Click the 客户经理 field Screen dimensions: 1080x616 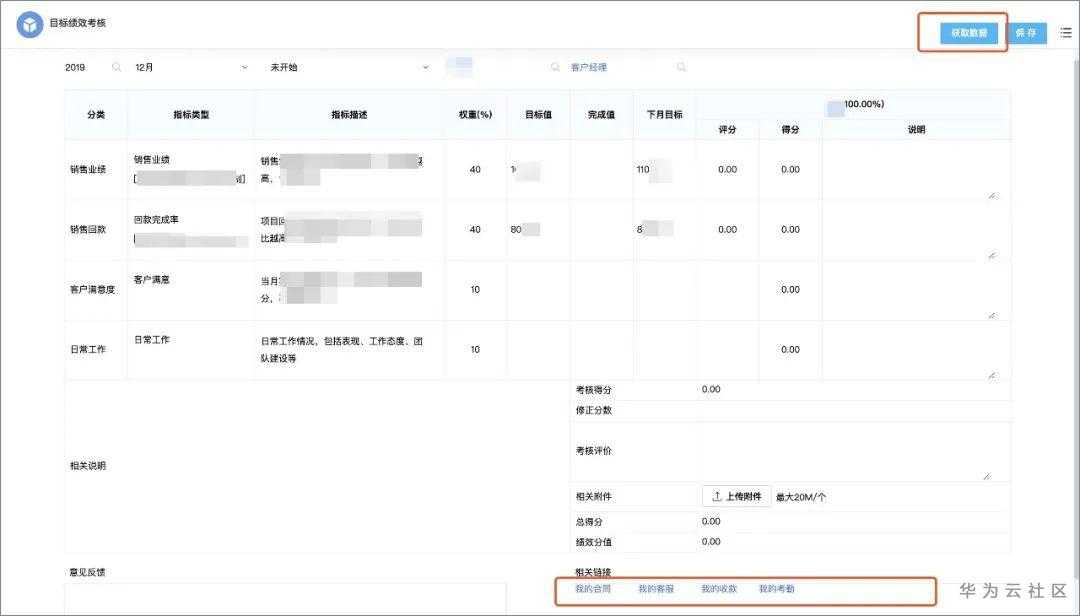coord(627,67)
